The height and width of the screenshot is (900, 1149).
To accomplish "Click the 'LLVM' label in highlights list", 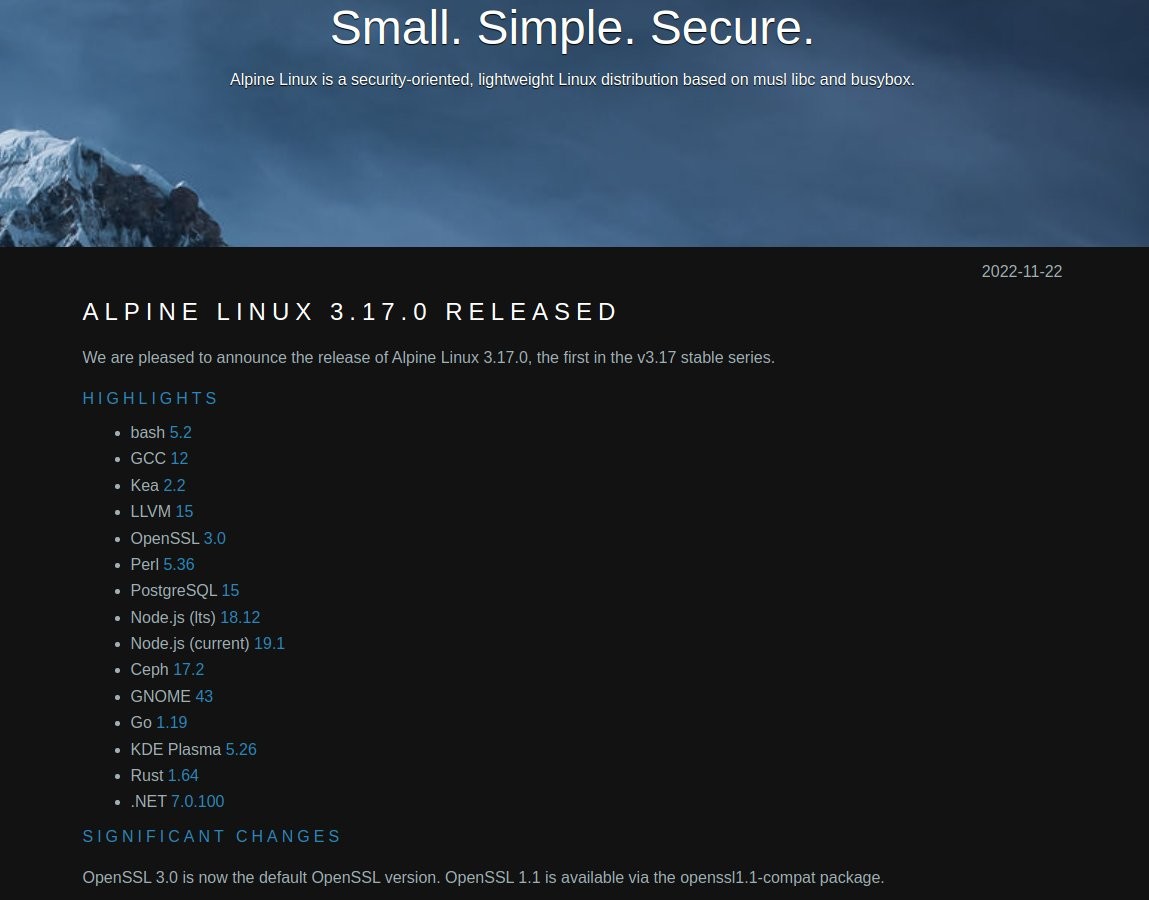I will pos(150,512).
